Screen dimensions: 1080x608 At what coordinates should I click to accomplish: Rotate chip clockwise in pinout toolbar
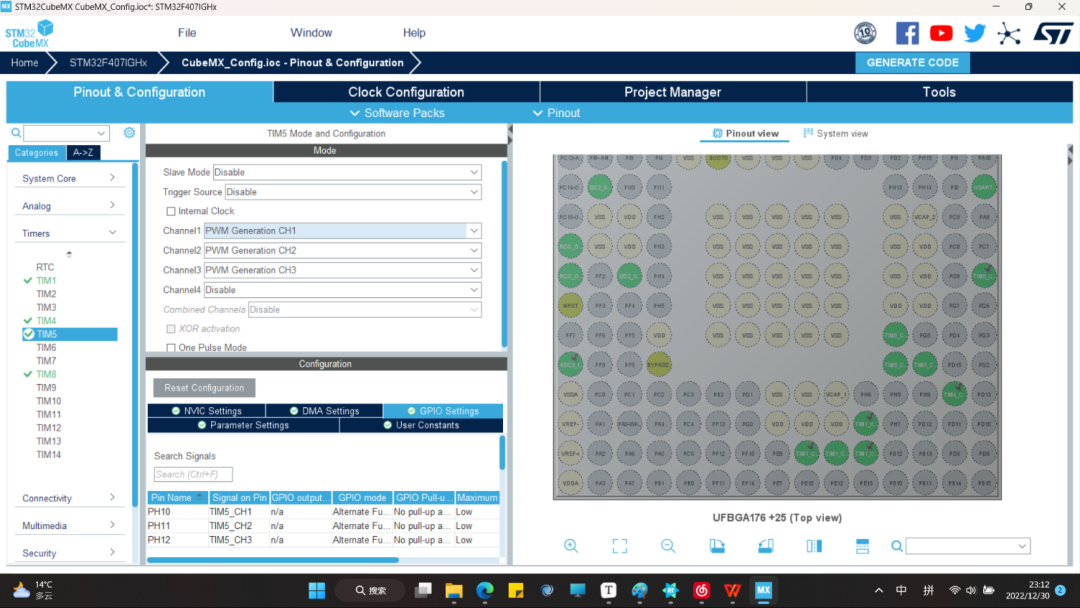(x=717, y=546)
